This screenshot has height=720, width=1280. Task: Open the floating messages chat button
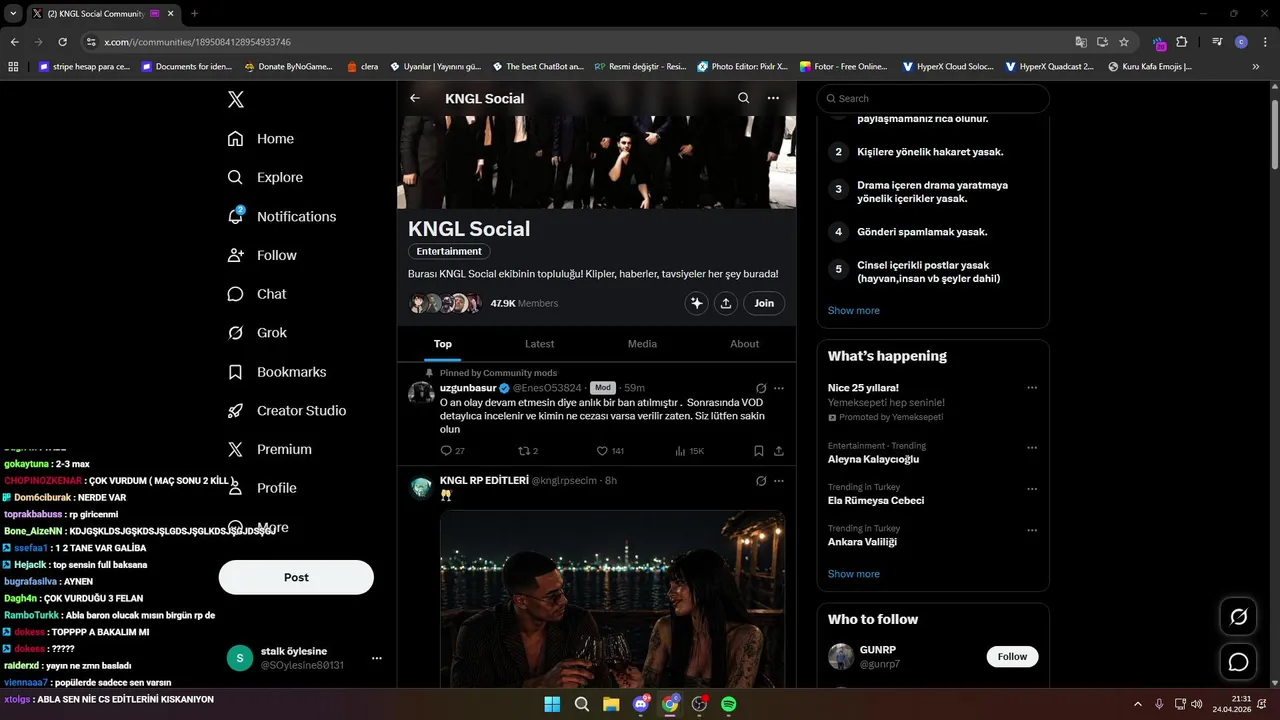1238,662
